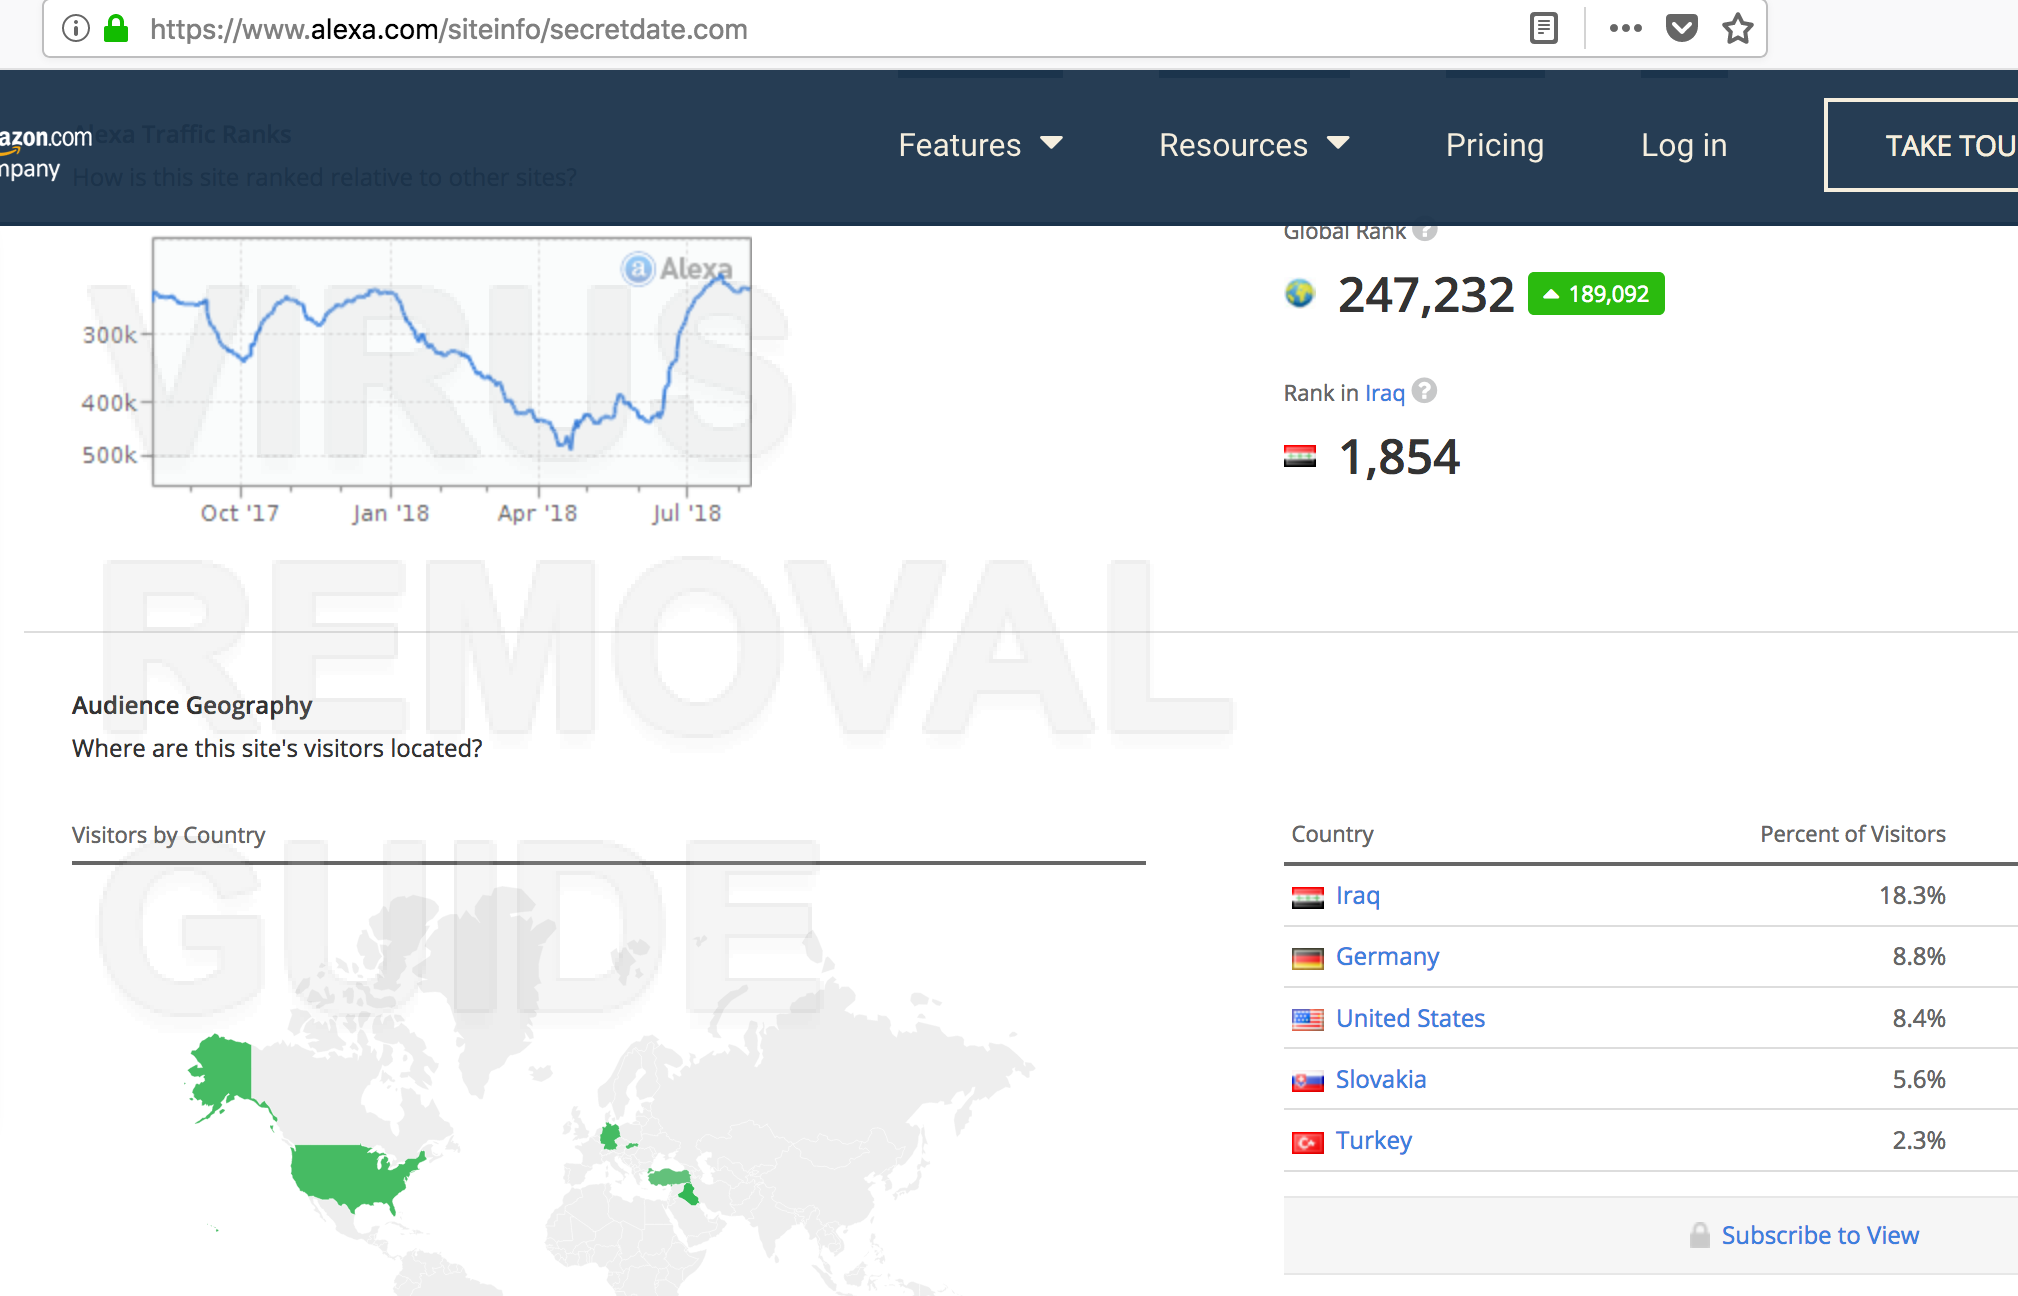Toggle reader view icon in address bar
This screenshot has height=1296, width=2018.
pos(1544,28)
